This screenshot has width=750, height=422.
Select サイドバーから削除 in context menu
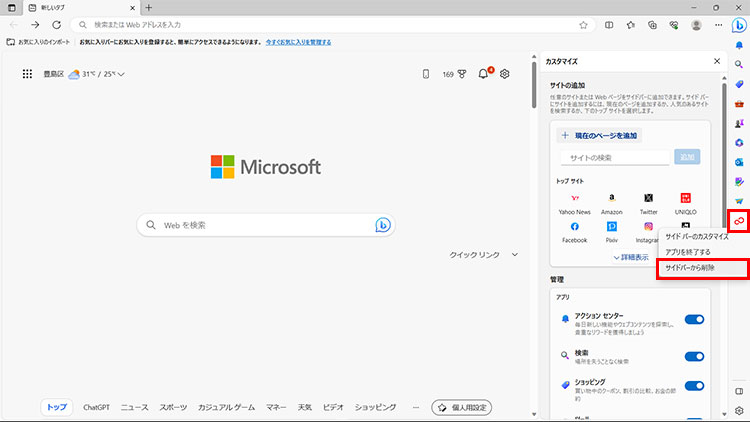click(x=690, y=268)
